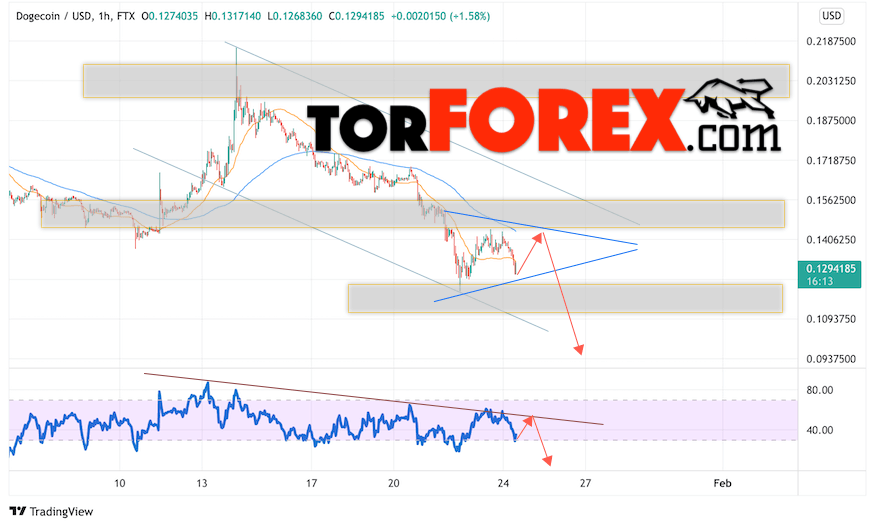Click the low price value L0.1268360
This screenshot has height=527, width=875.
click(x=295, y=16)
